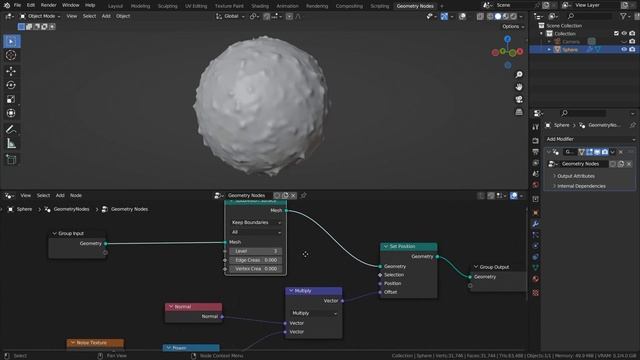
Task: Collapse the Normal node
Action: (x=171, y=307)
